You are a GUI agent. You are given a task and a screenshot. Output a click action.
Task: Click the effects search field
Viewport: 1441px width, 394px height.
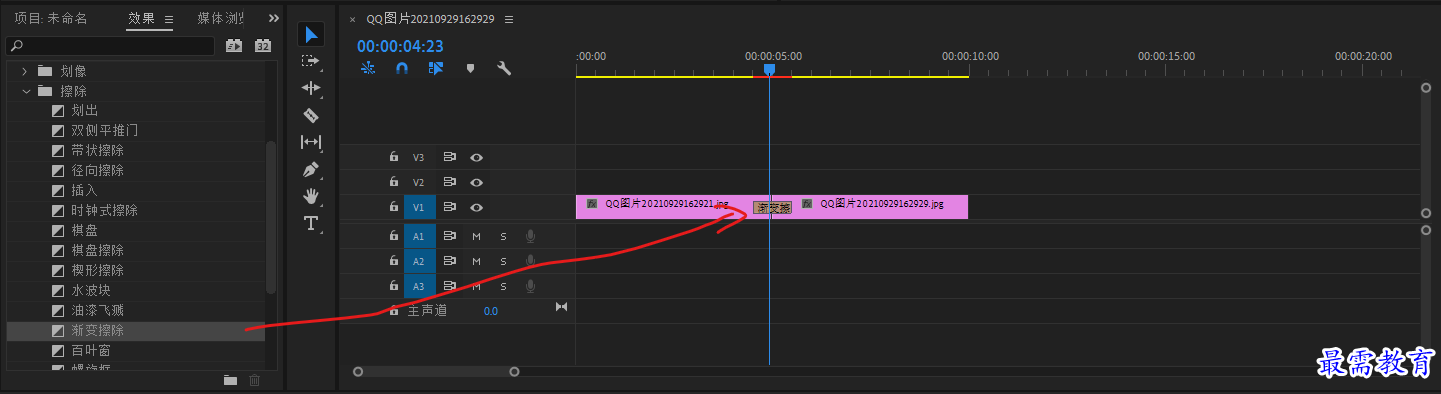(110, 46)
